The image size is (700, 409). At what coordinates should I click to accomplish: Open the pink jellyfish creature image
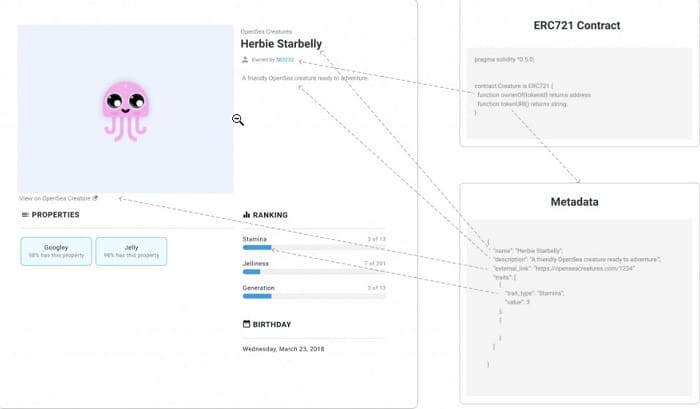(x=125, y=111)
